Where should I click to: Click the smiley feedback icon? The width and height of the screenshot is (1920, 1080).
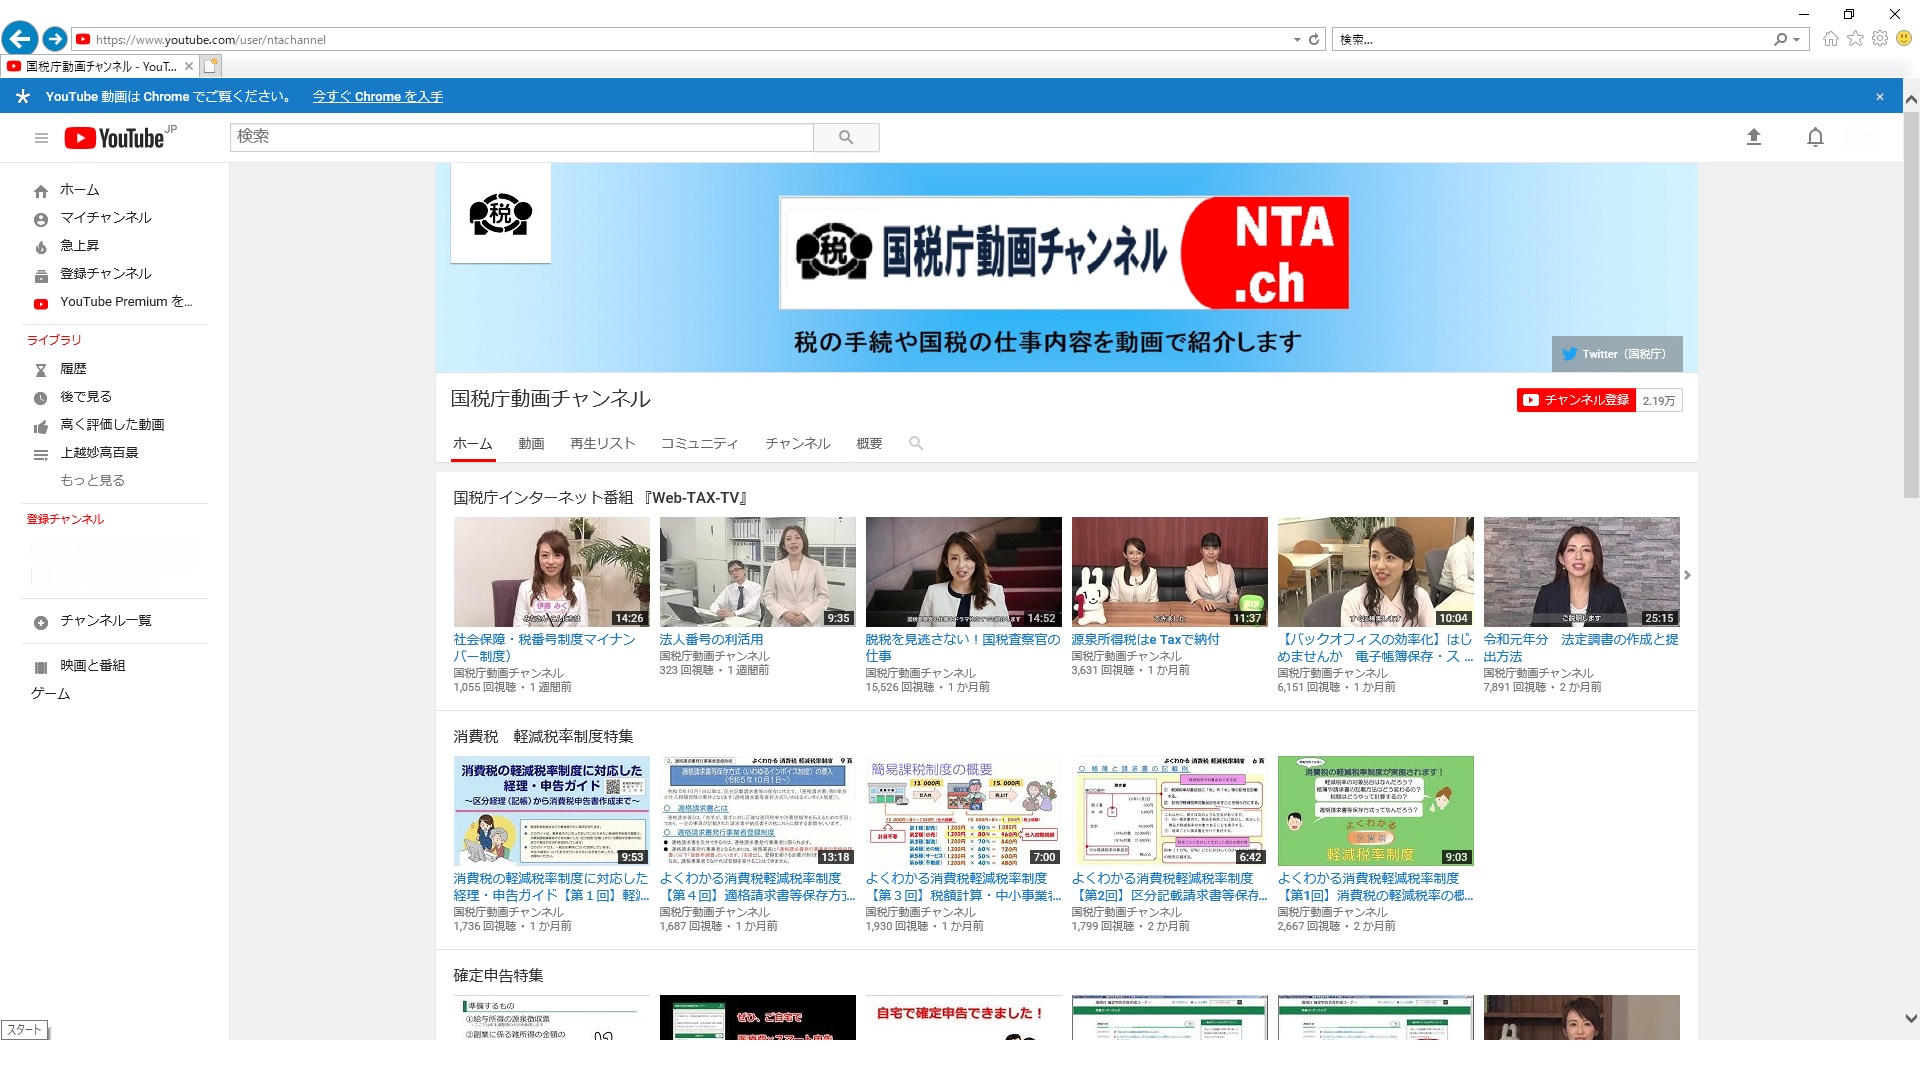(1904, 39)
